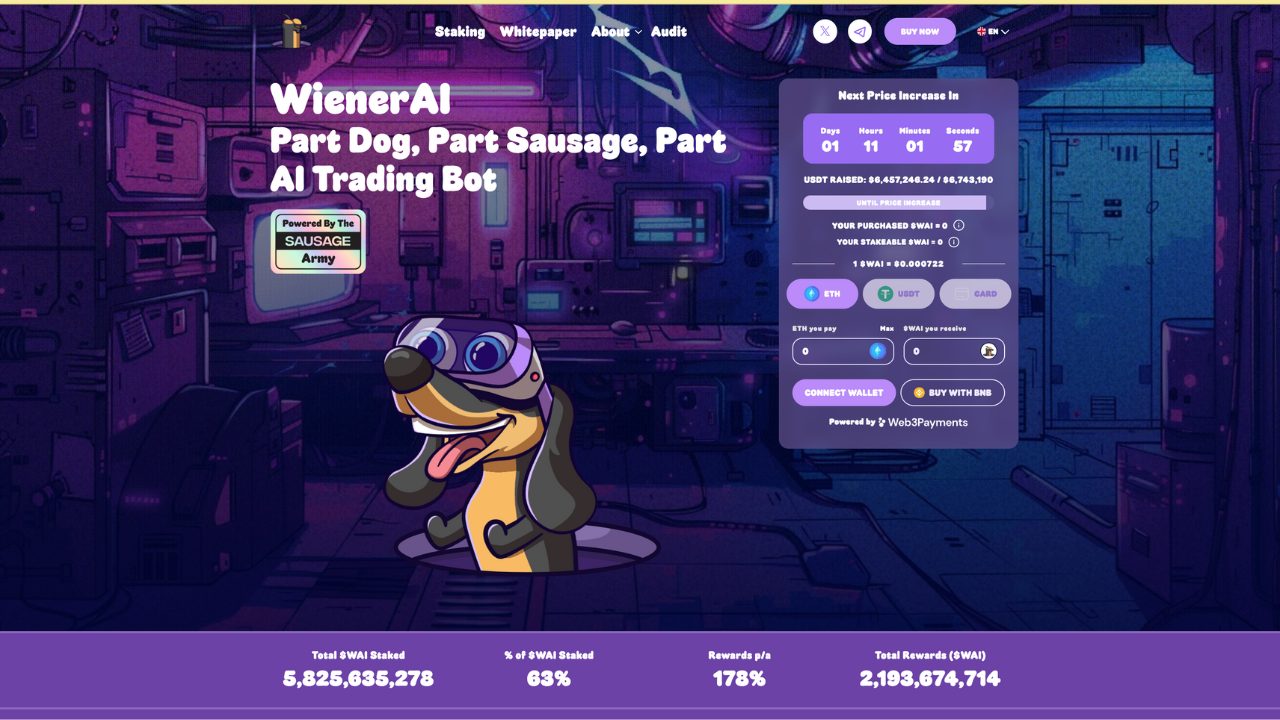The image size is (1280, 720).
Task: Click the WAI token icon in receive field
Action: click(x=988, y=351)
